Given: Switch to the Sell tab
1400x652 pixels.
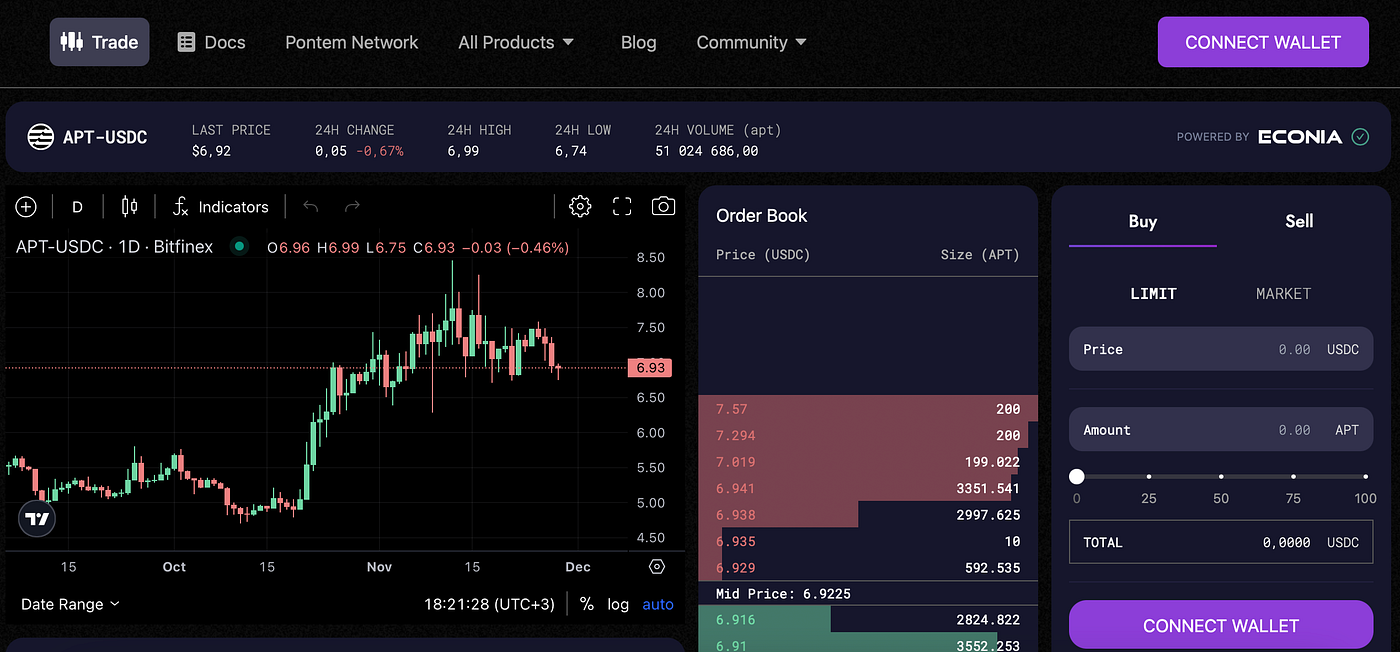Looking at the screenshot, I should pyautogui.click(x=1299, y=222).
